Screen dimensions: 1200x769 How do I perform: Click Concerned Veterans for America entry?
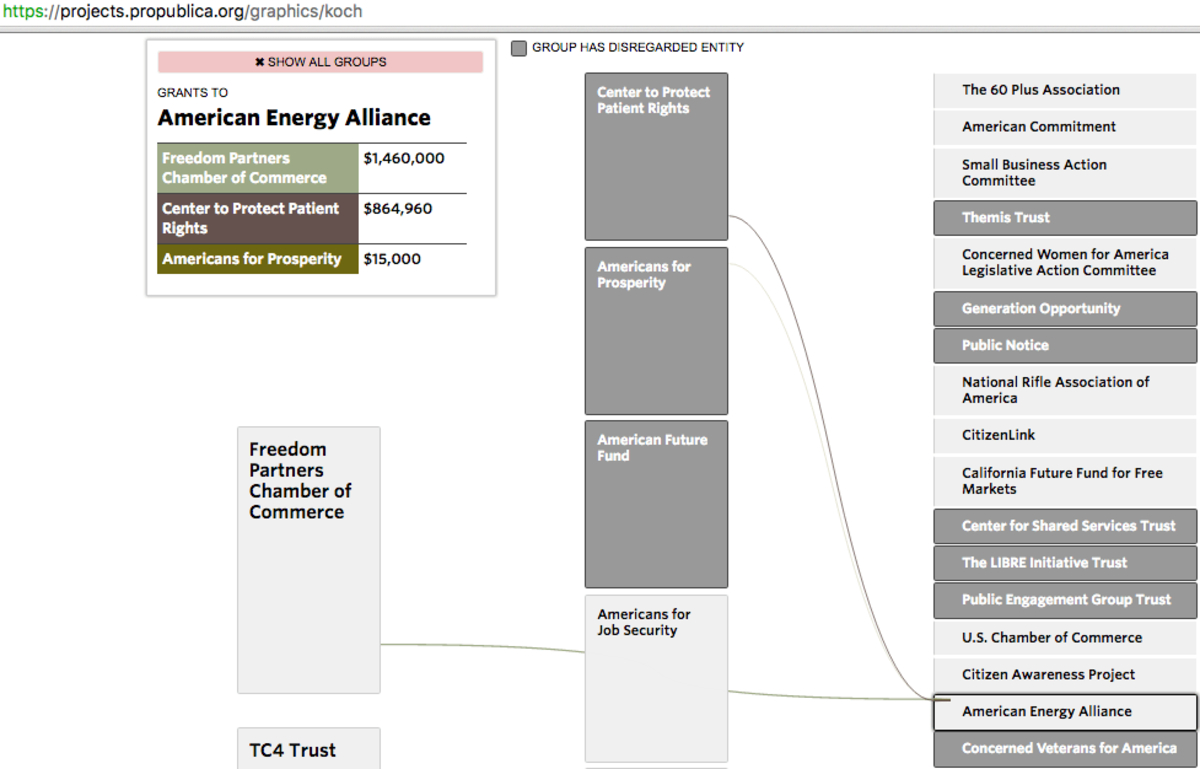[x=1064, y=748]
